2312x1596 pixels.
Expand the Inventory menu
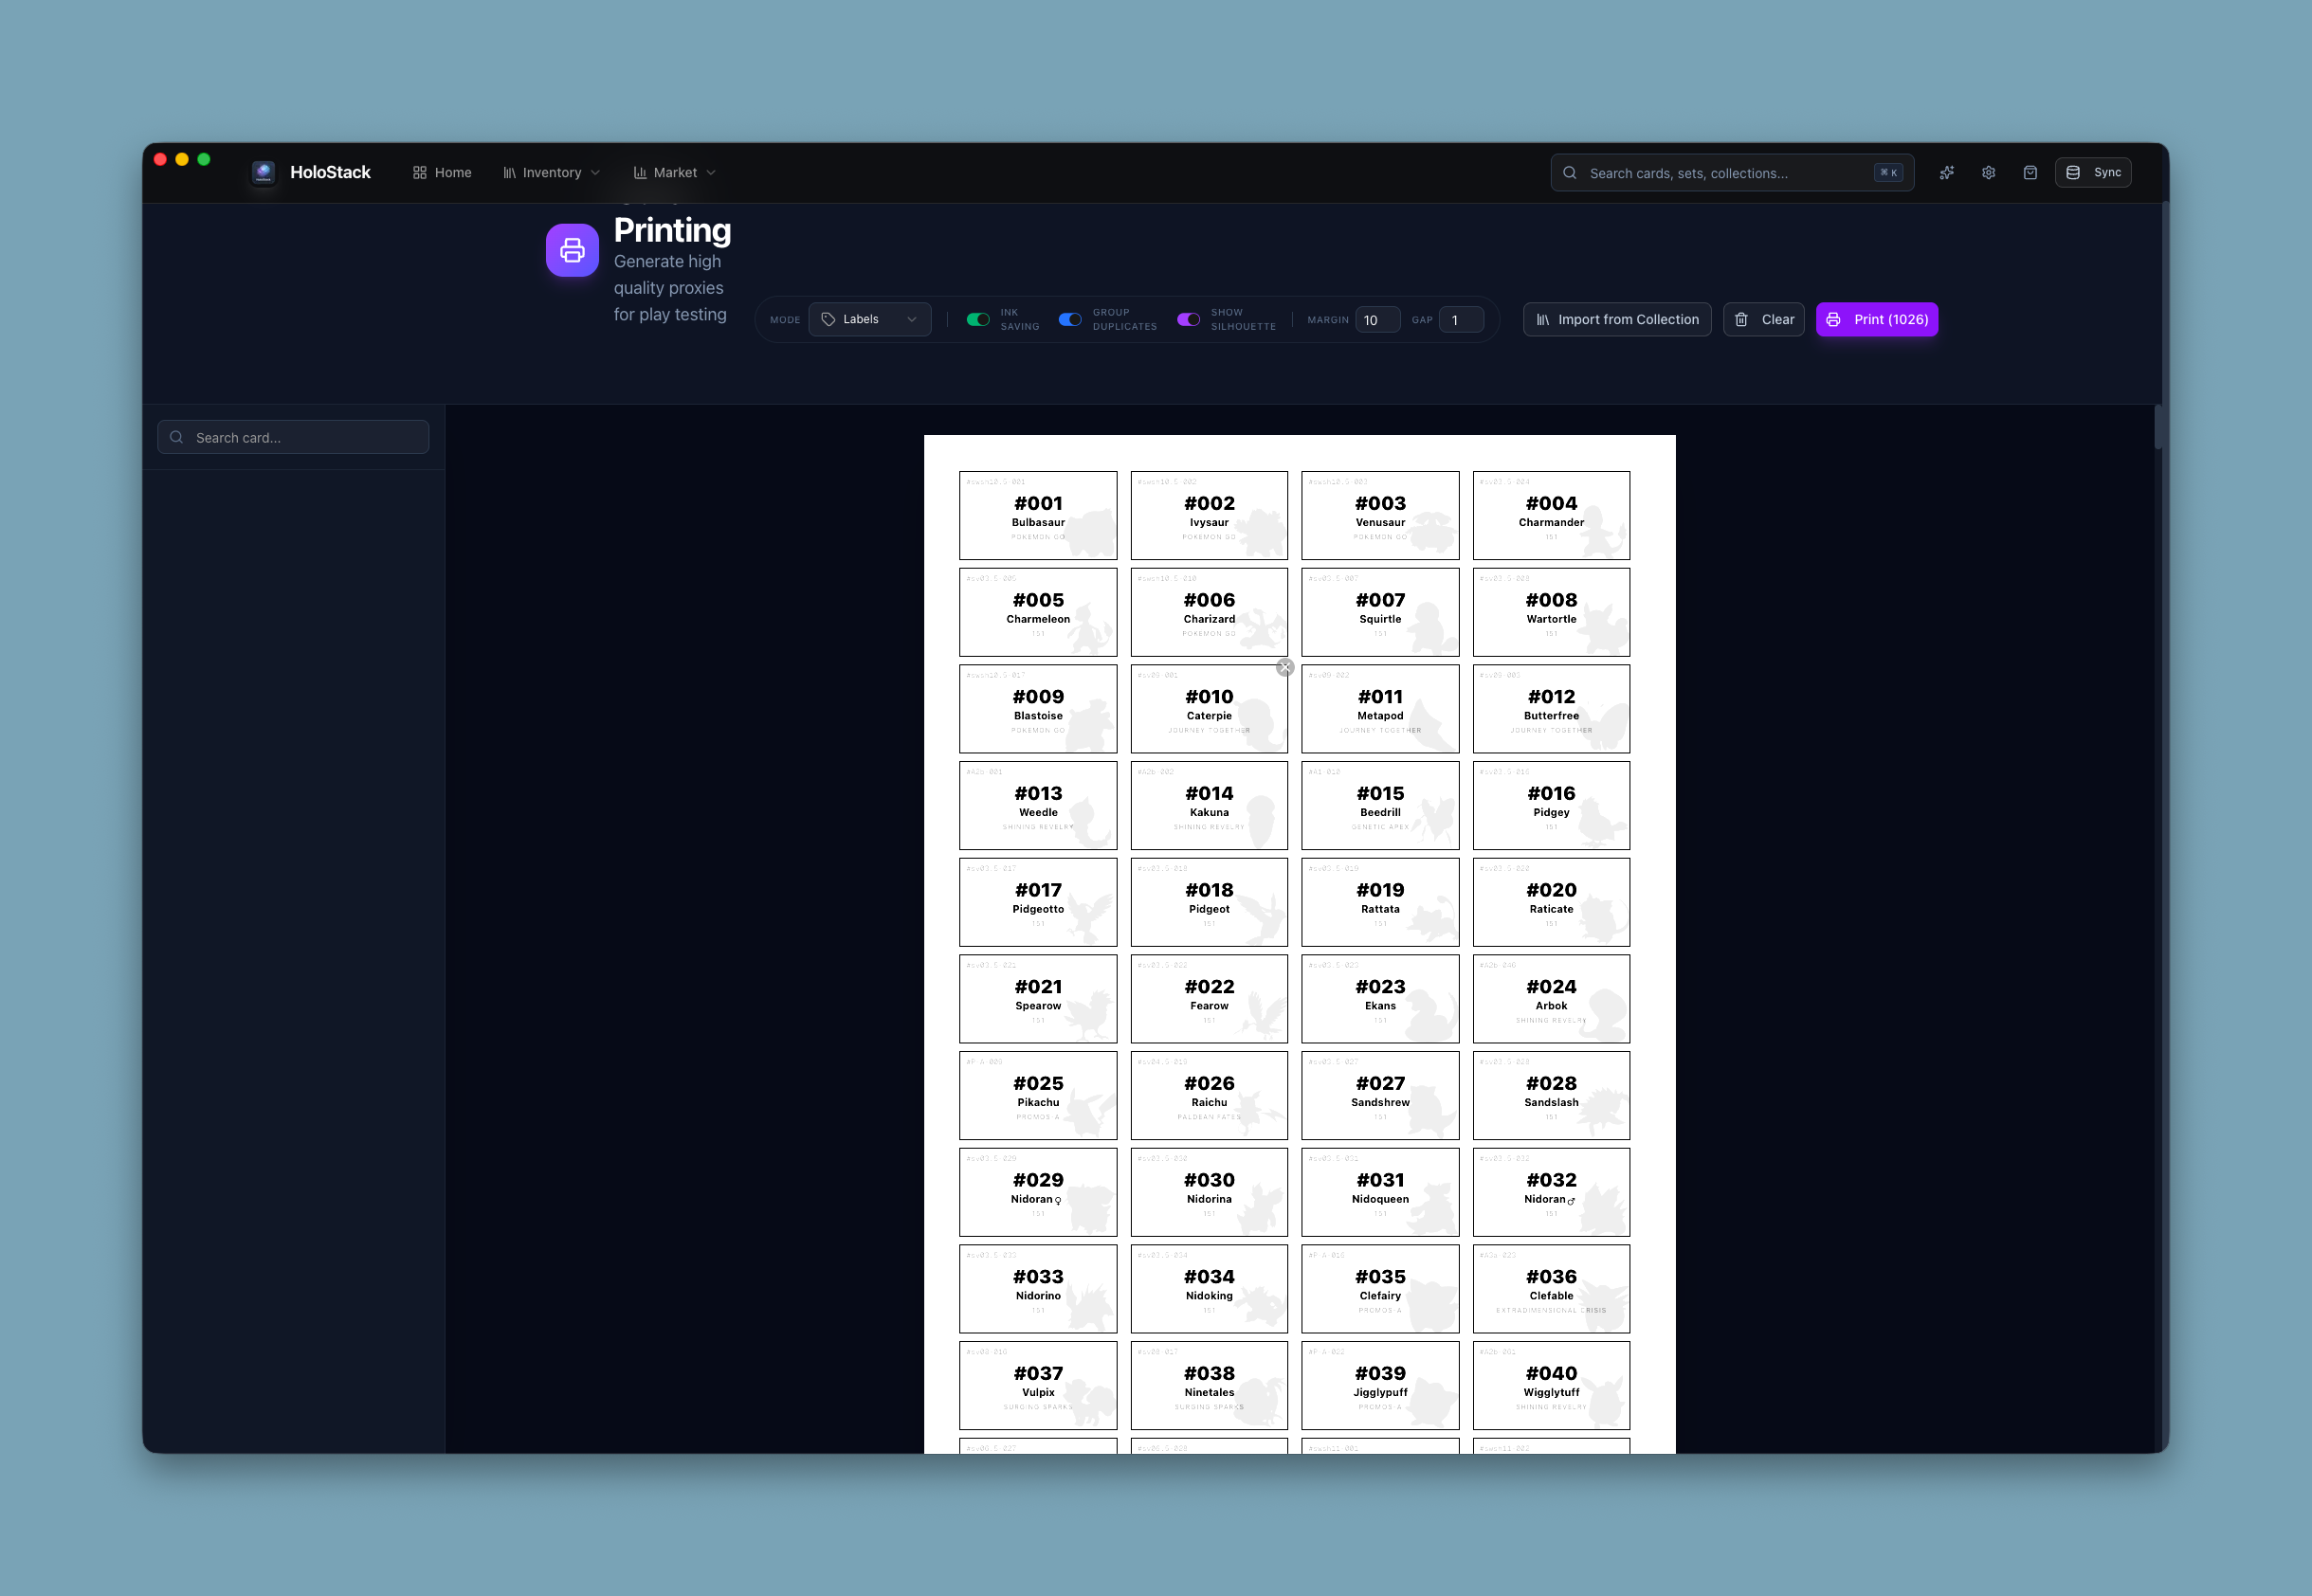pos(552,173)
